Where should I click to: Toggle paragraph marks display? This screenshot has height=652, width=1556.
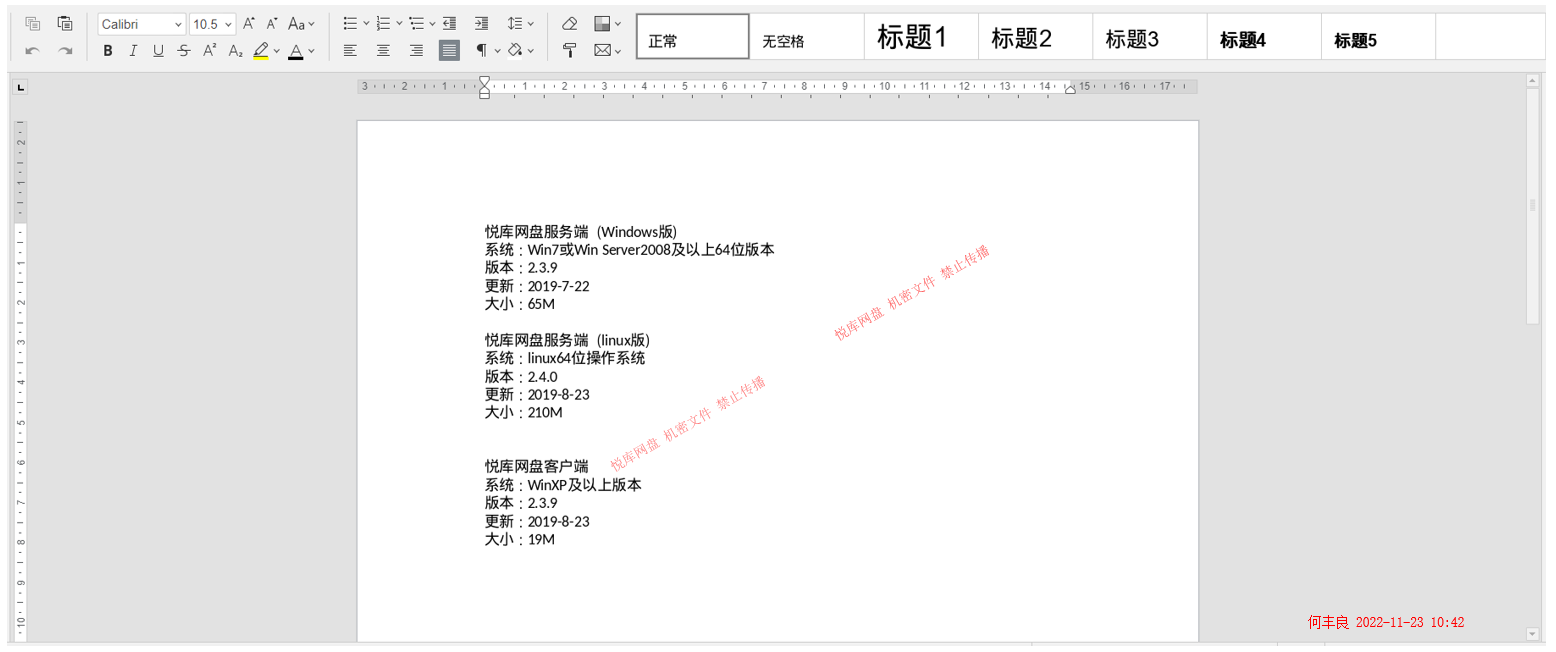coord(481,50)
